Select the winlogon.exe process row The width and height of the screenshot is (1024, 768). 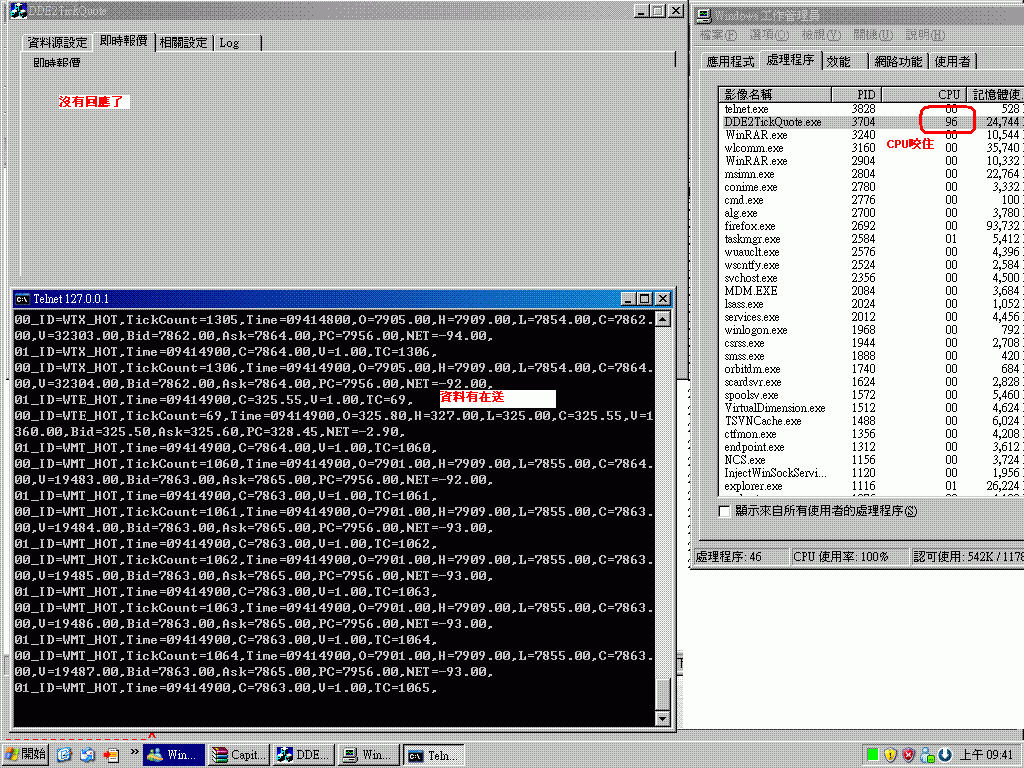coord(872,330)
